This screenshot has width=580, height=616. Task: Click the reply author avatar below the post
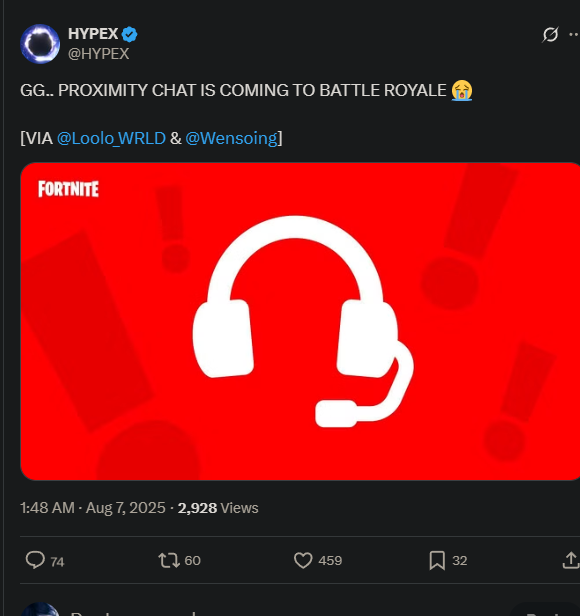(x=40, y=610)
